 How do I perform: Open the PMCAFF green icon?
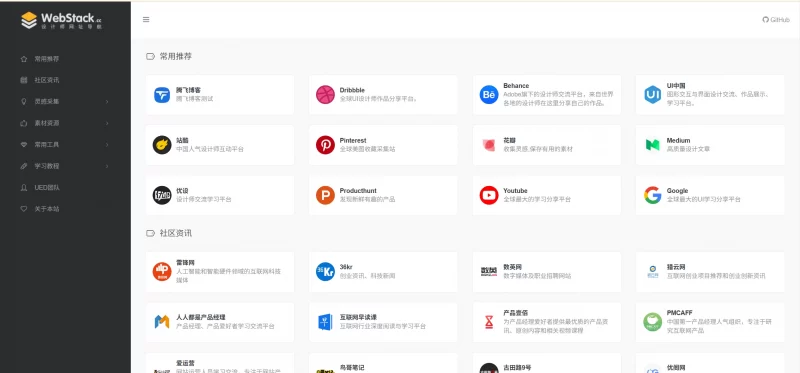[652, 321]
